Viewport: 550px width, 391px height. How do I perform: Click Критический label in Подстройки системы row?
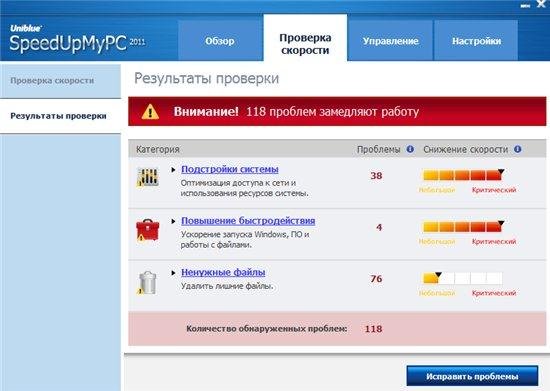494,190
